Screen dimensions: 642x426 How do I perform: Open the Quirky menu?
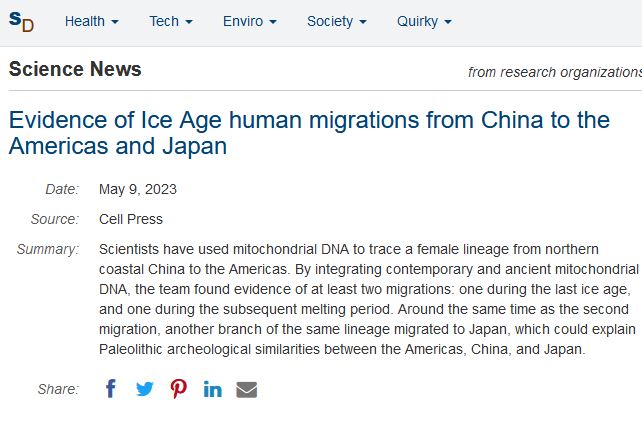pyautogui.click(x=417, y=21)
